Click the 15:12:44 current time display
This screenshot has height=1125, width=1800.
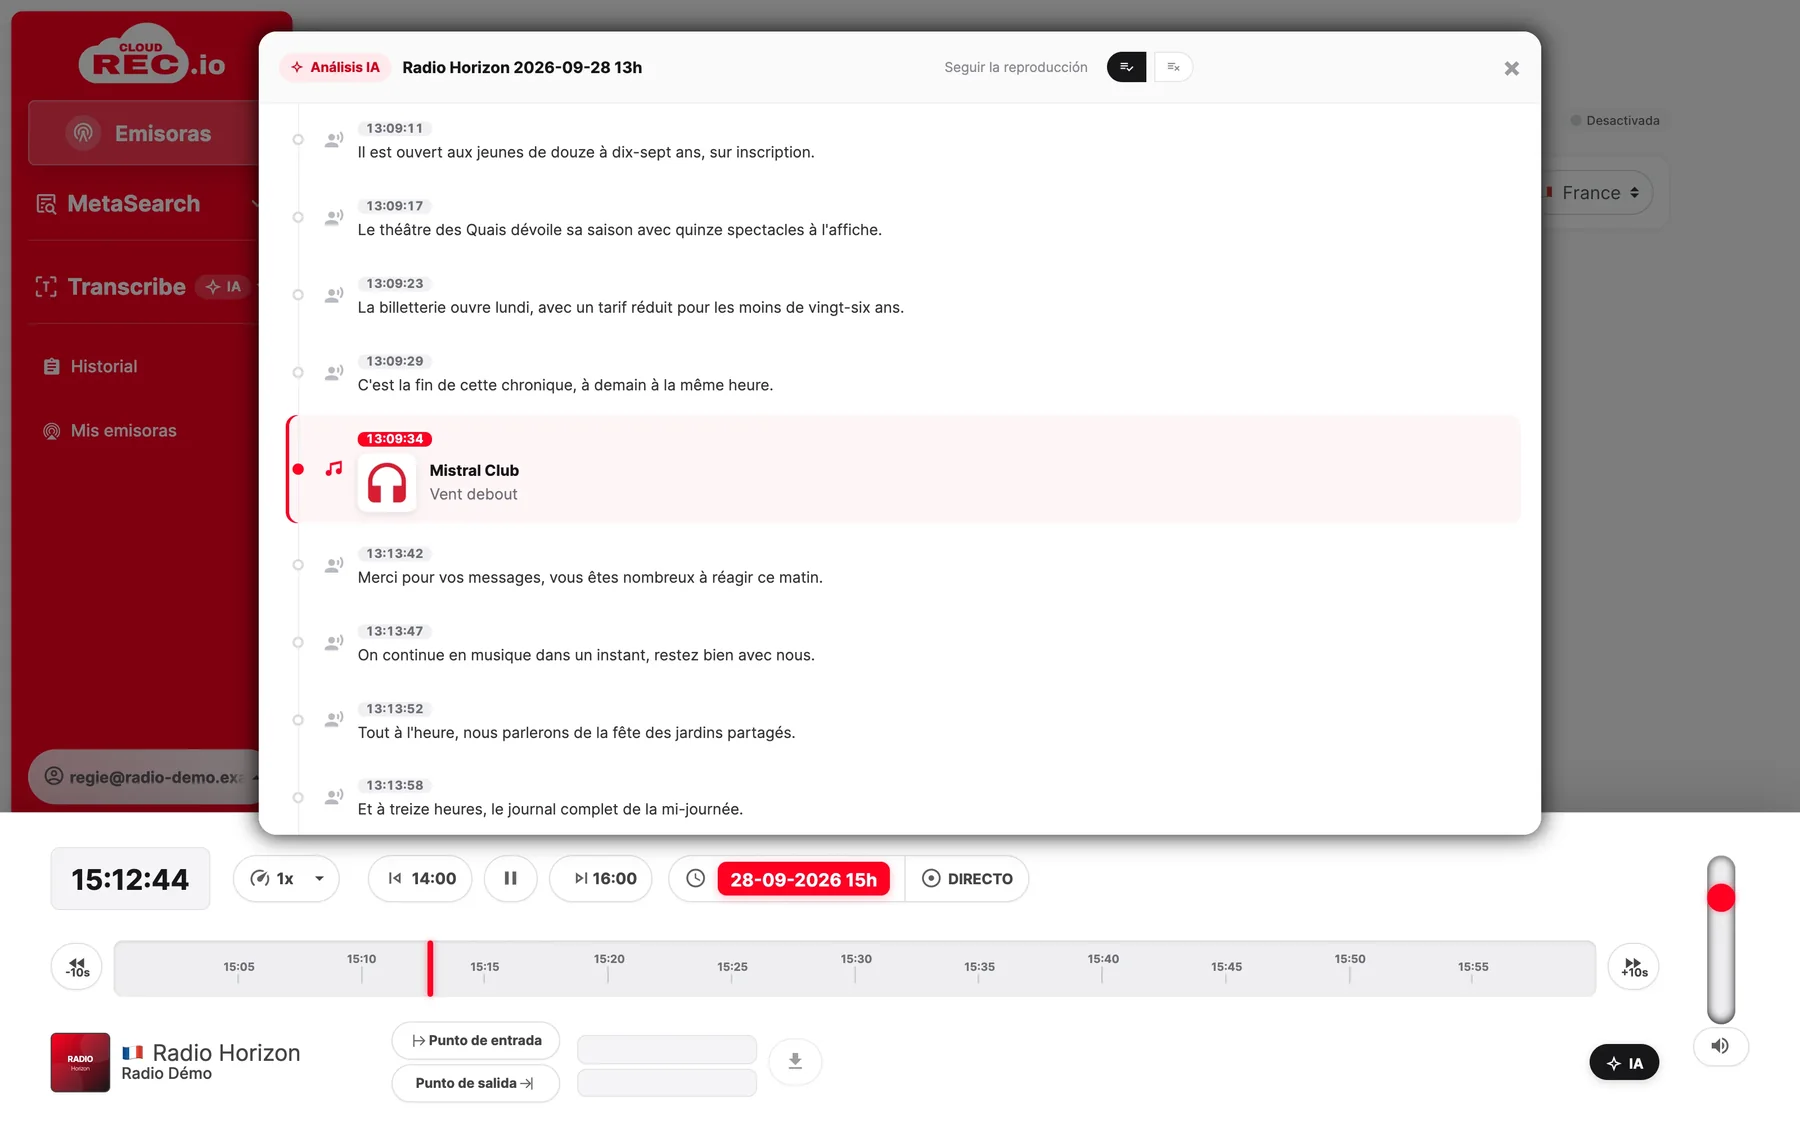[x=130, y=879]
